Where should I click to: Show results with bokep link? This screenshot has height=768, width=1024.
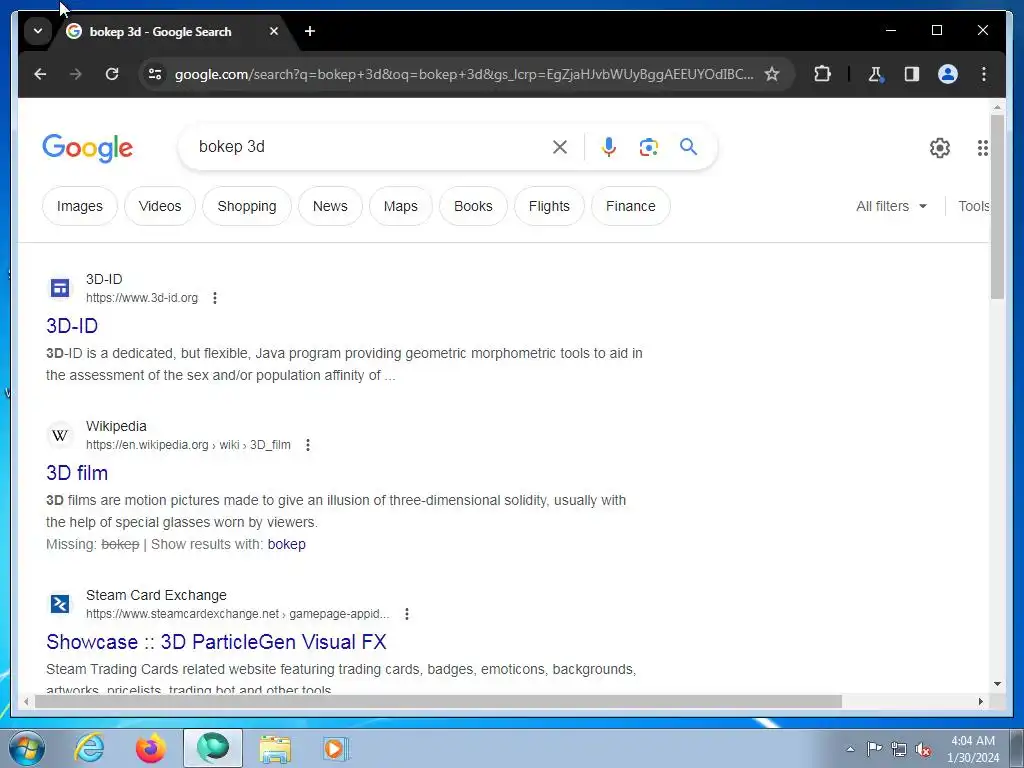287,544
